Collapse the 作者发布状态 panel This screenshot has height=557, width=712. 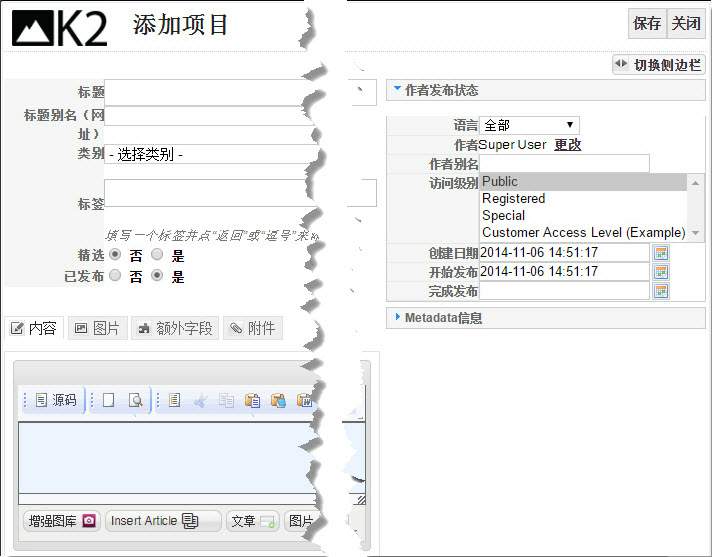click(441, 90)
